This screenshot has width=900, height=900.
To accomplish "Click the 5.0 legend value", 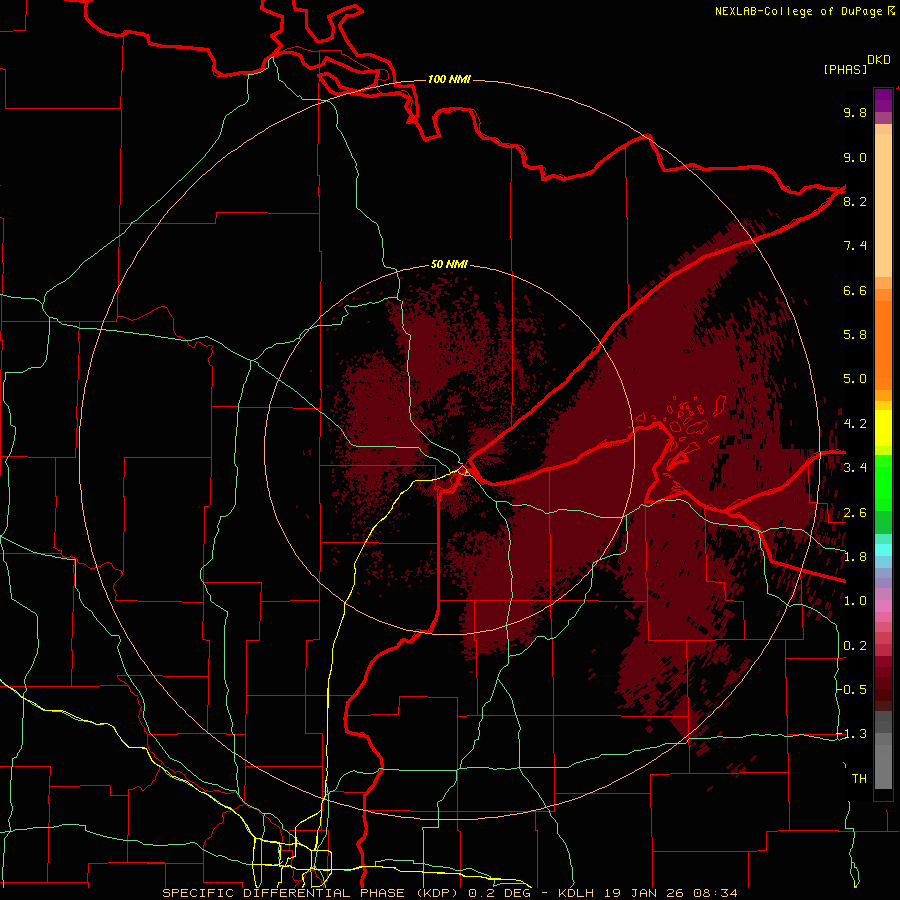I will [x=855, y=379].
